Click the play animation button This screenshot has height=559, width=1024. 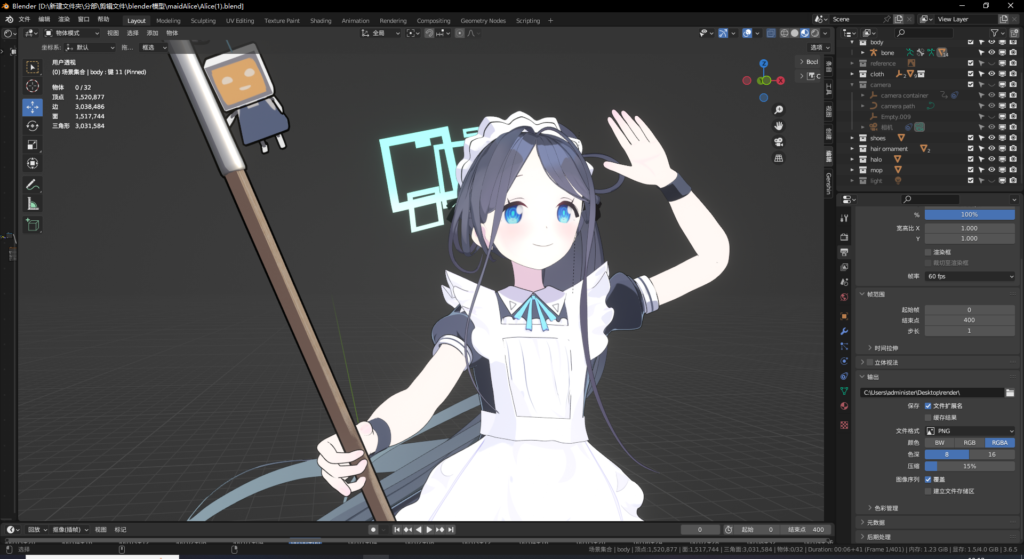coord(429,530)
